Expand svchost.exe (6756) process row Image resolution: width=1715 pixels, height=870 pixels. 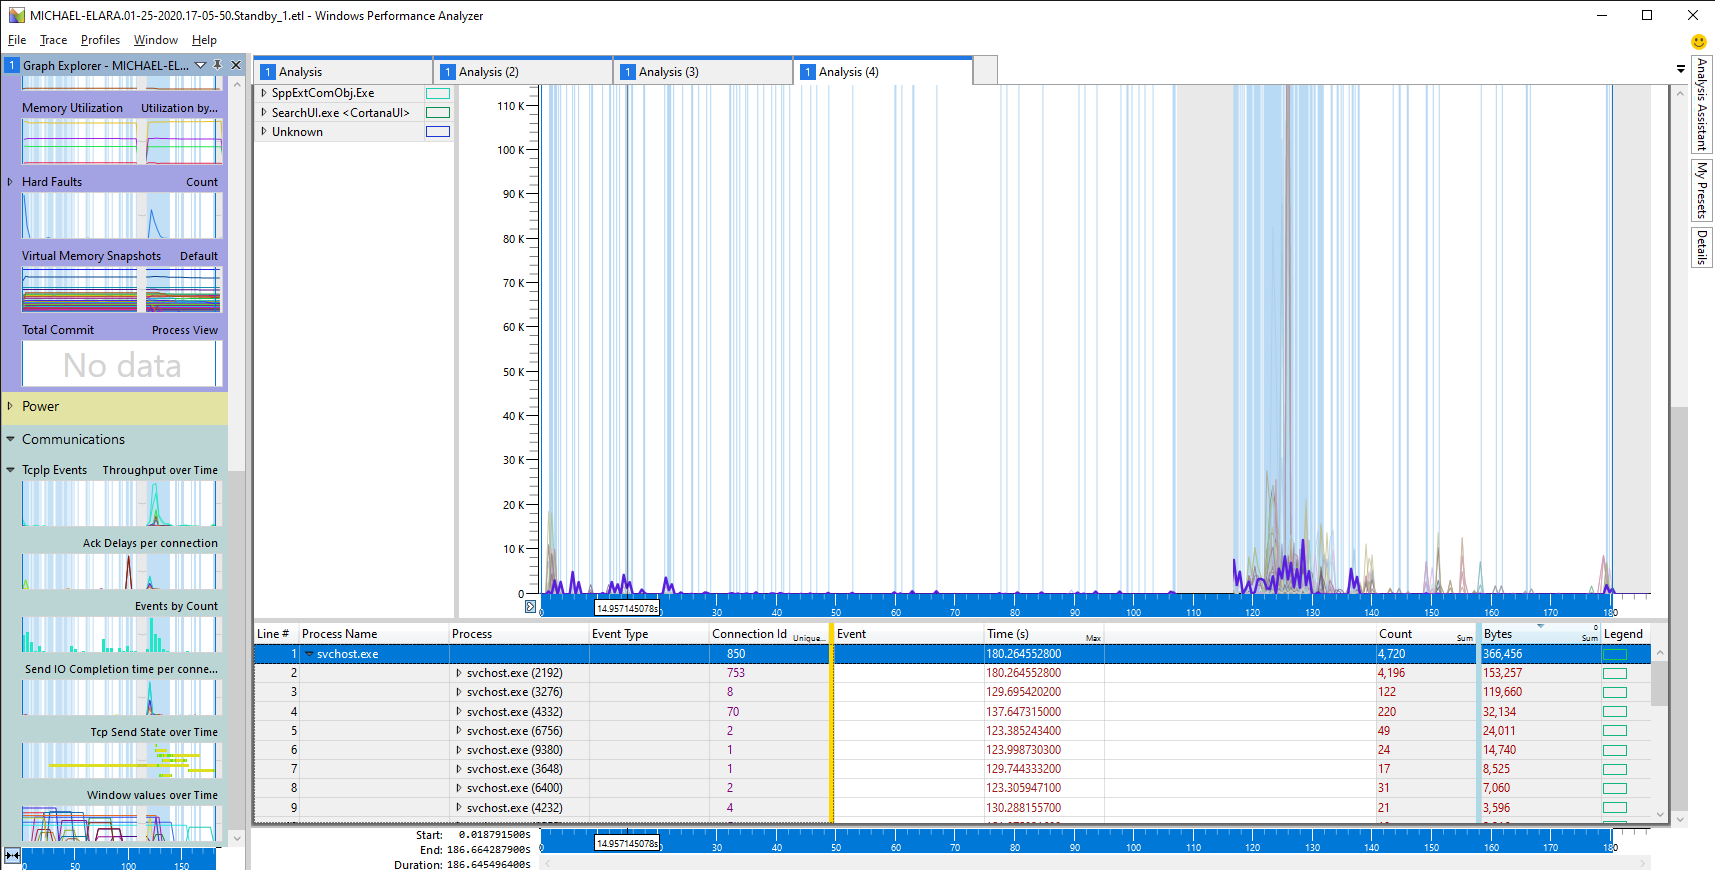(x=459, y=730)
